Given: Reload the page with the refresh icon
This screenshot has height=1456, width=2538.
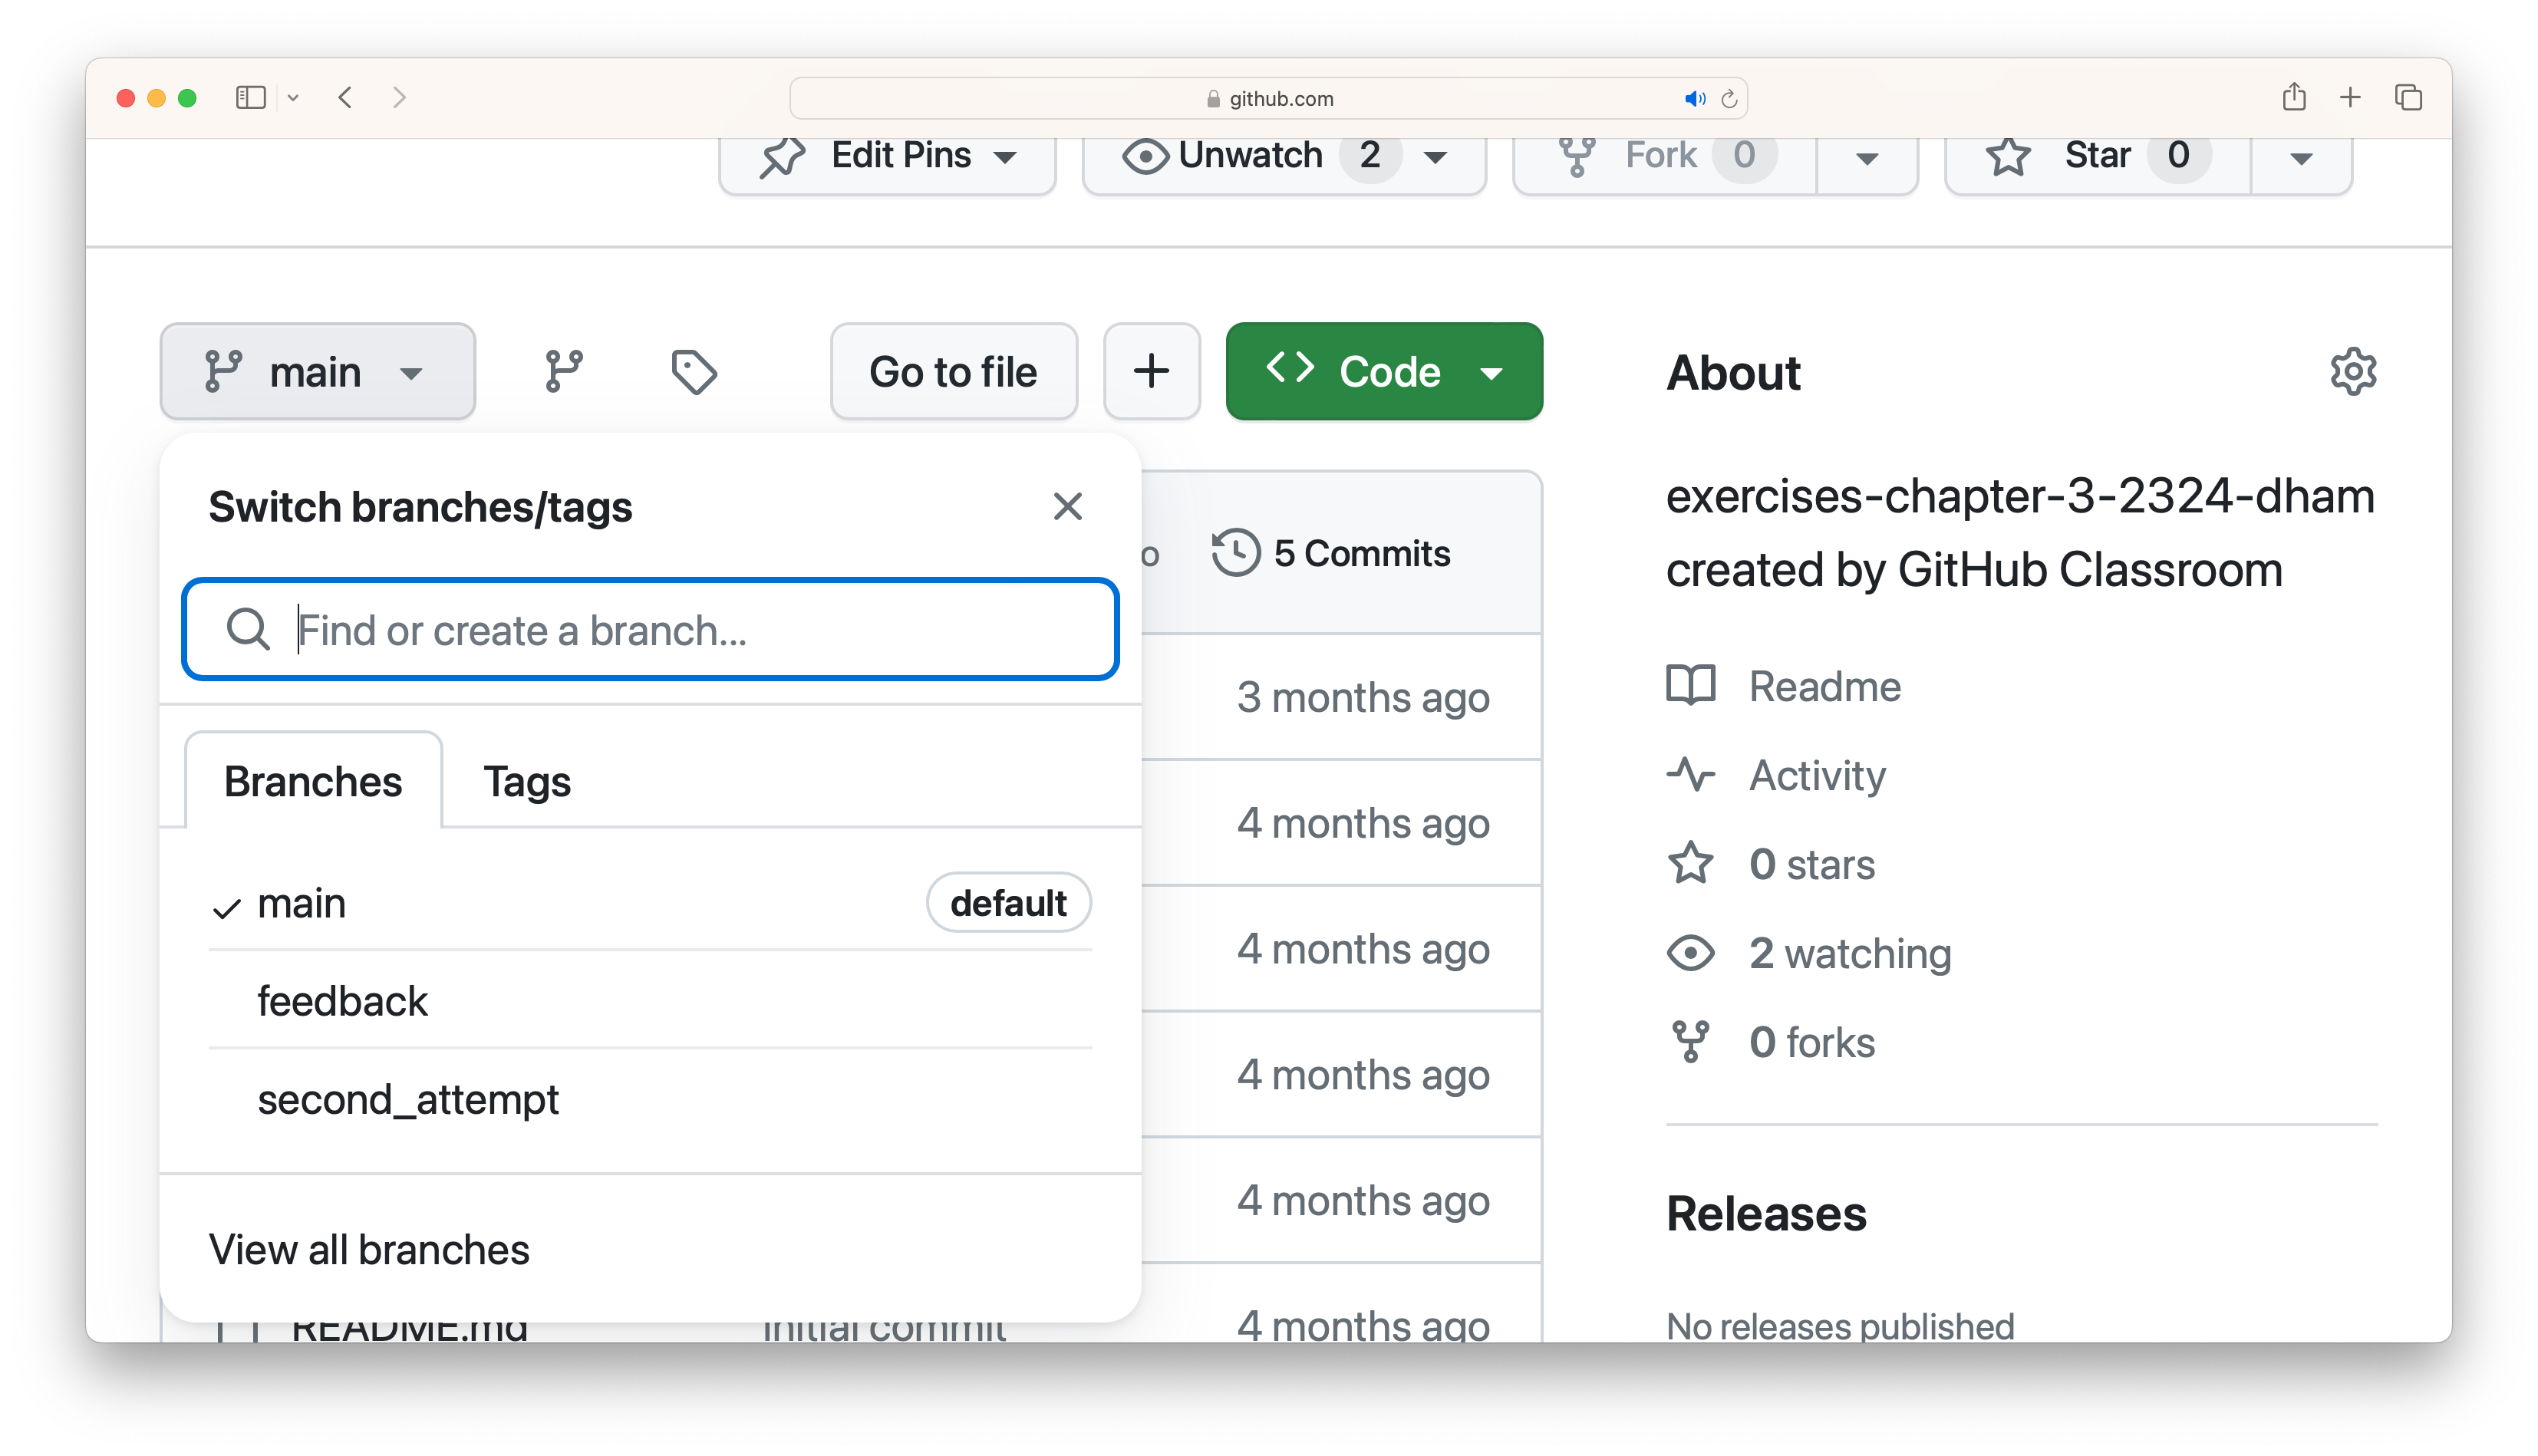Looking at the screenshot, I should [1729, 98].
